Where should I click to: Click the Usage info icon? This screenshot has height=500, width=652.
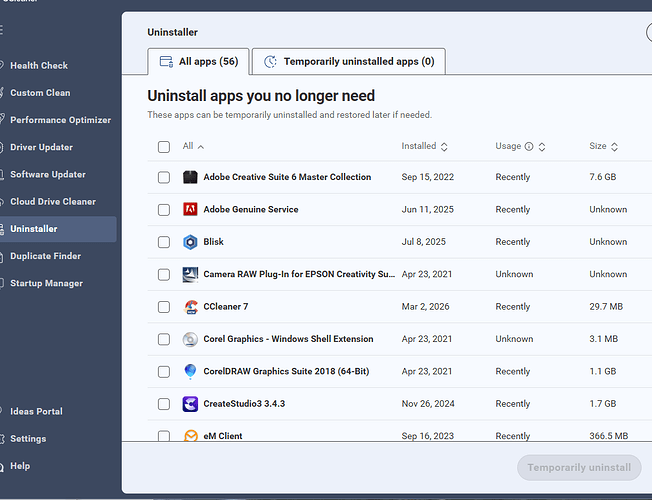(x=529, y=146)
